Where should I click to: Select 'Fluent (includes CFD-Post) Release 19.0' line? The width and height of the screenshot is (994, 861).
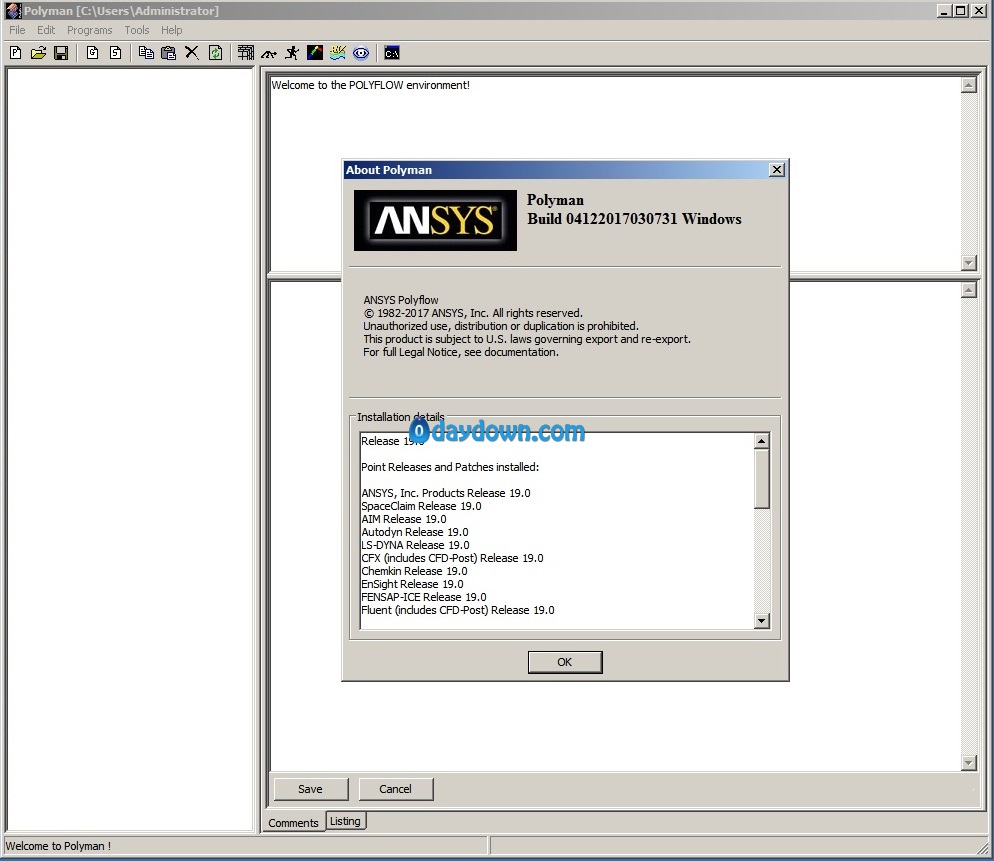[x=458, y=610]
